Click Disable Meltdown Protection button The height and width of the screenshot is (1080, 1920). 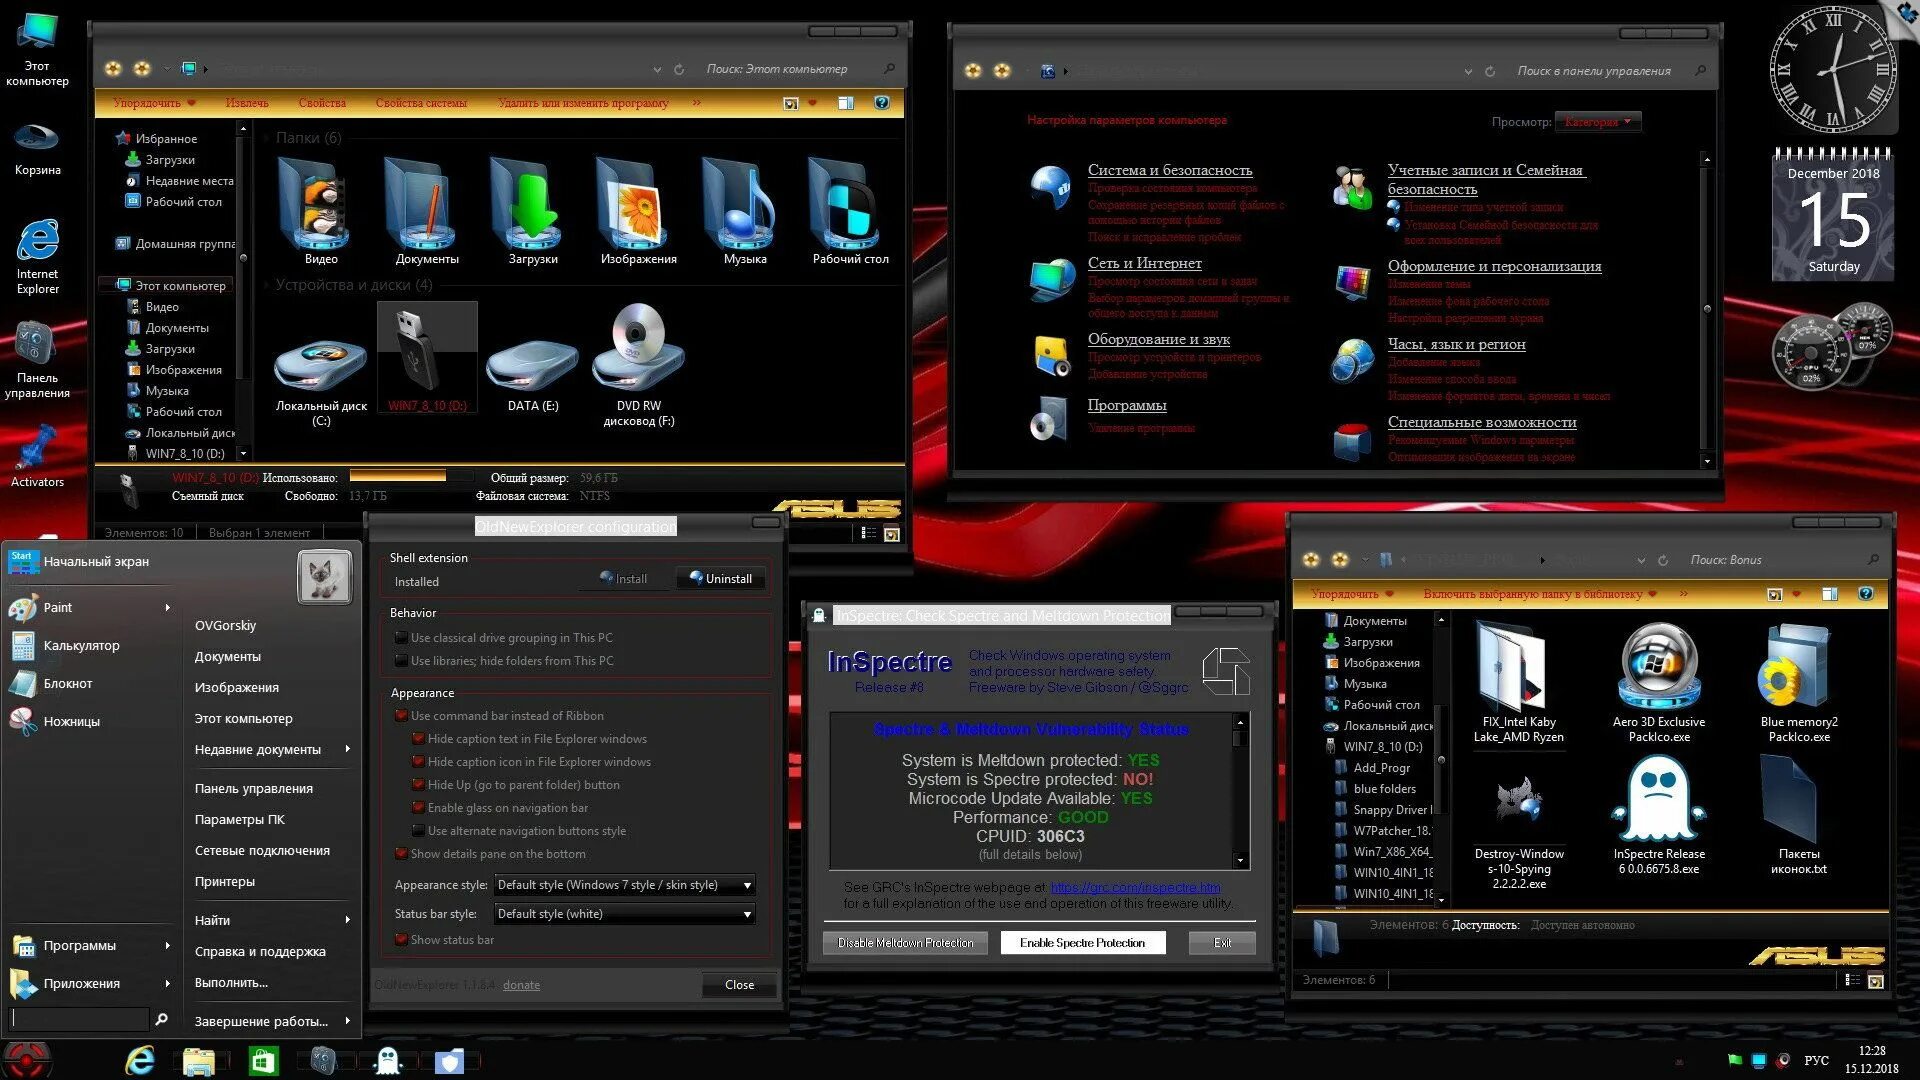(x=905, y=943)
